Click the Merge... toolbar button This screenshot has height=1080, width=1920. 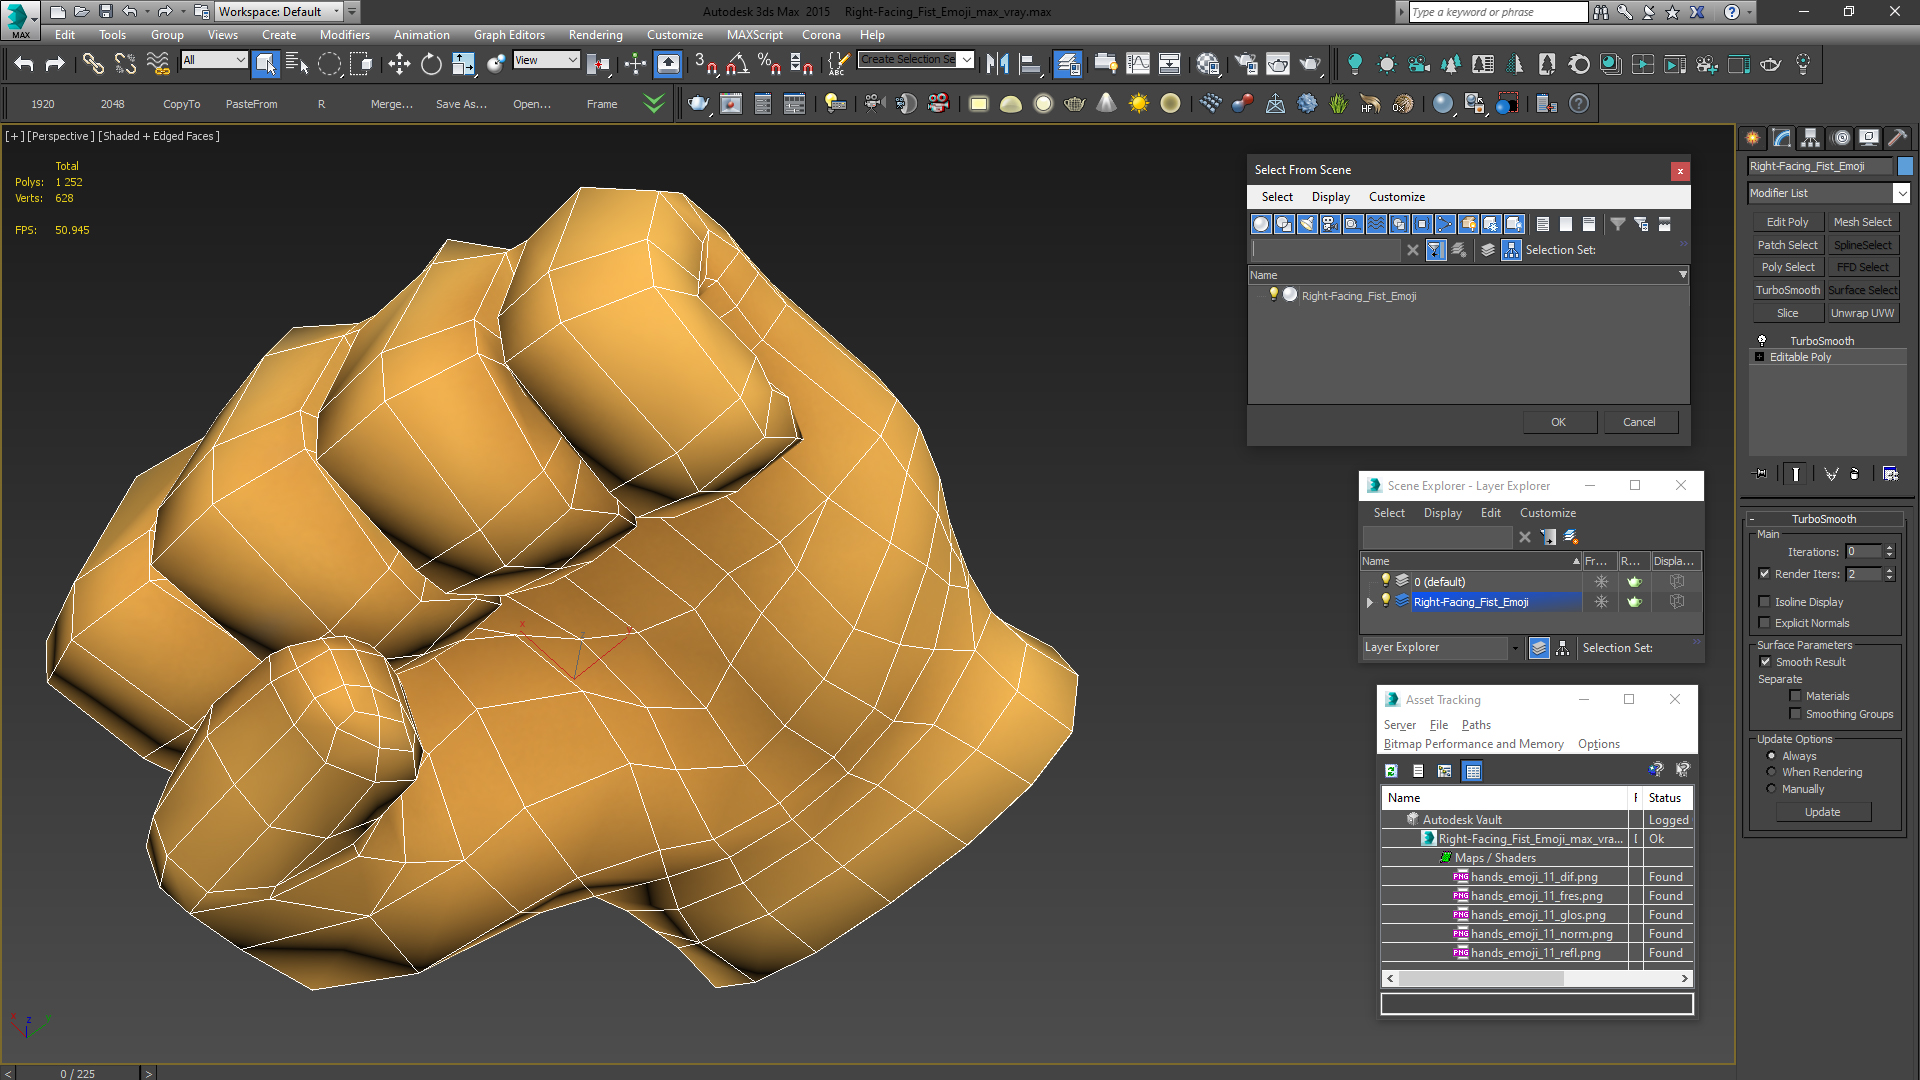(x=391, y=104)
